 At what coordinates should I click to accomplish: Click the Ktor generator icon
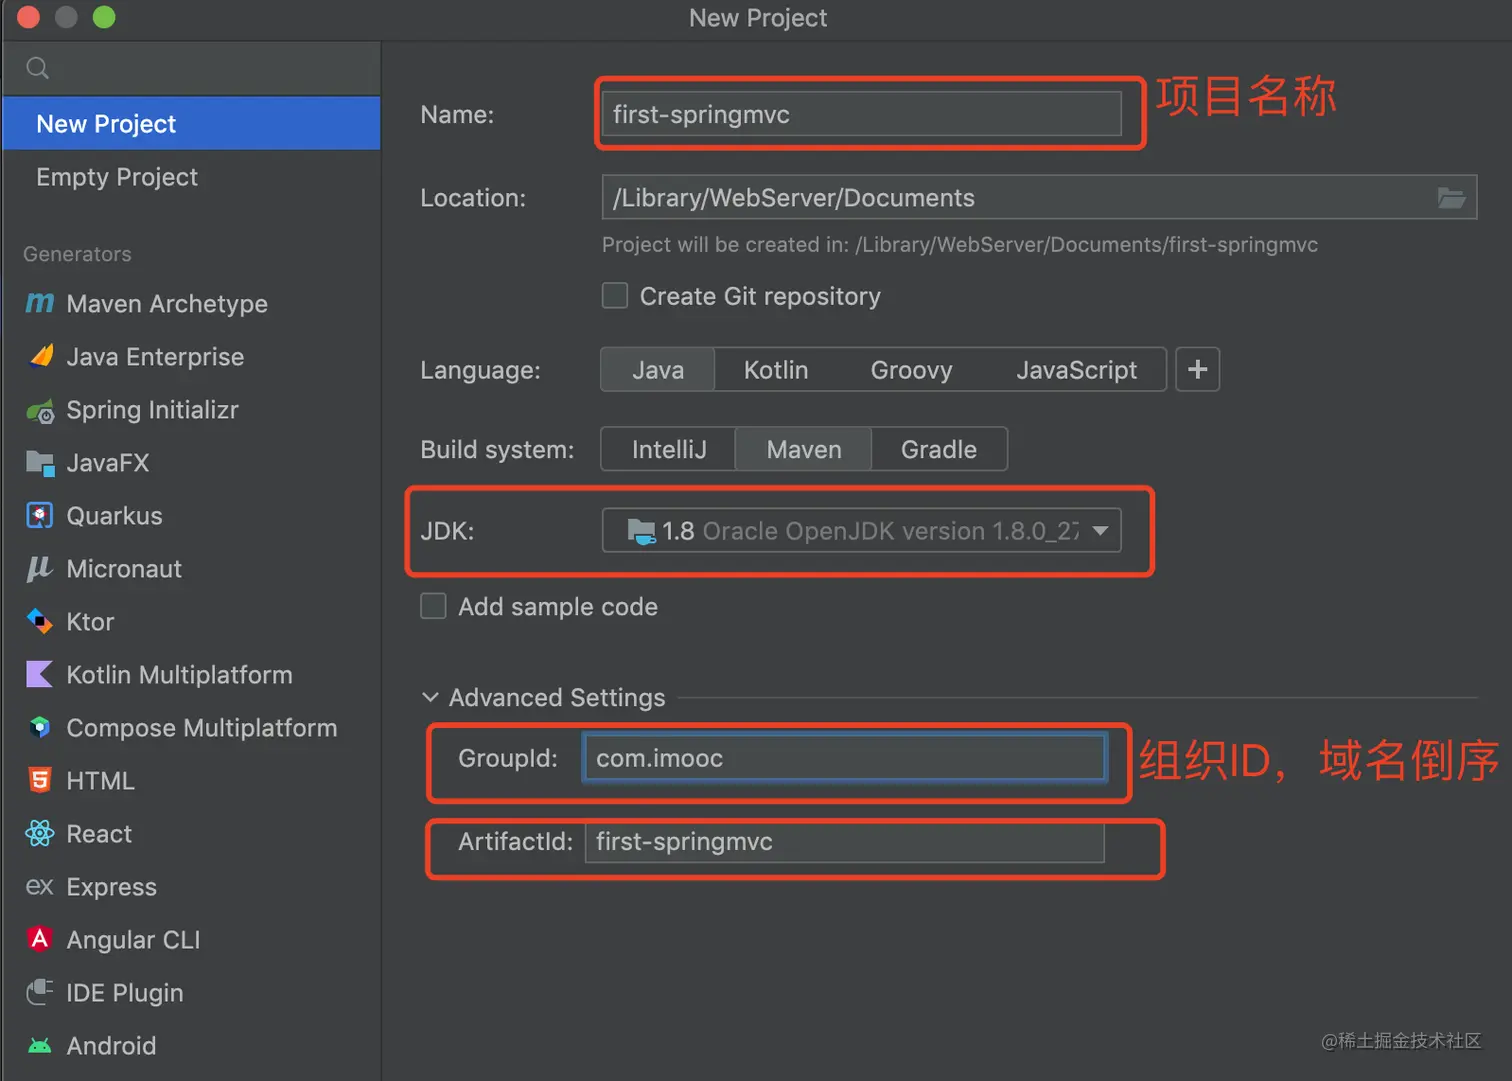coord(40,621)
